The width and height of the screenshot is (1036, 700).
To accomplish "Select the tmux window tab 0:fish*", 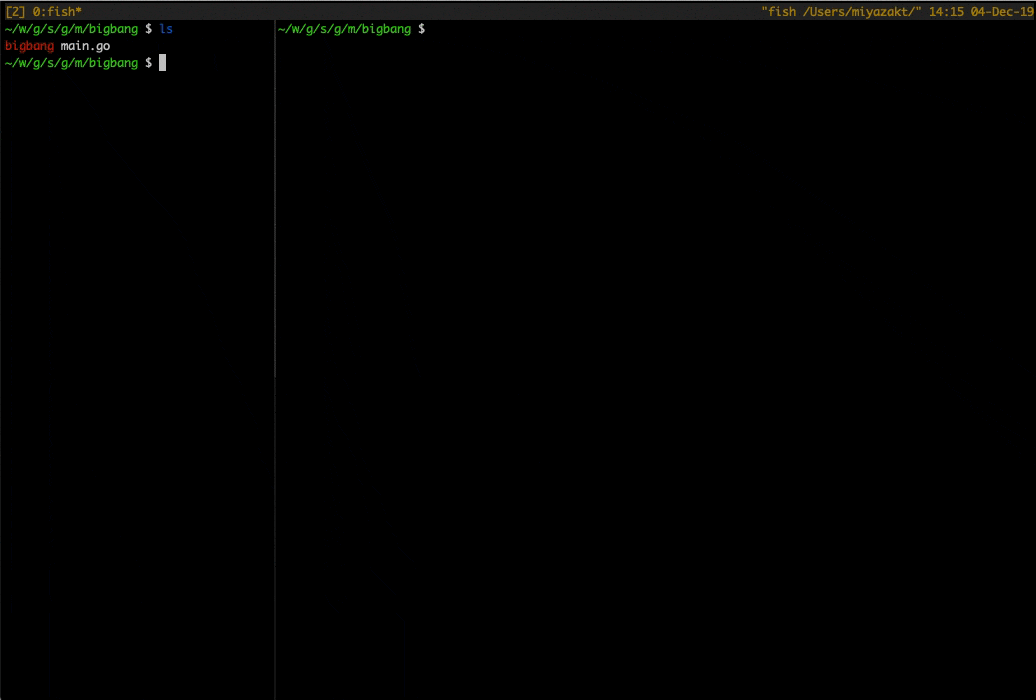I will pos(57,11).
